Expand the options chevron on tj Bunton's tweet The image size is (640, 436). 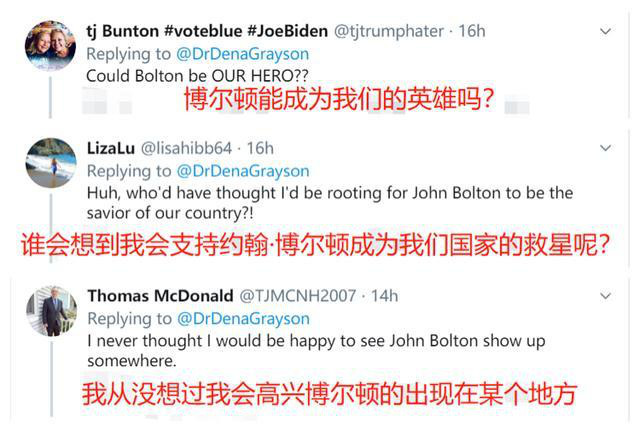(x=605, y=32)
